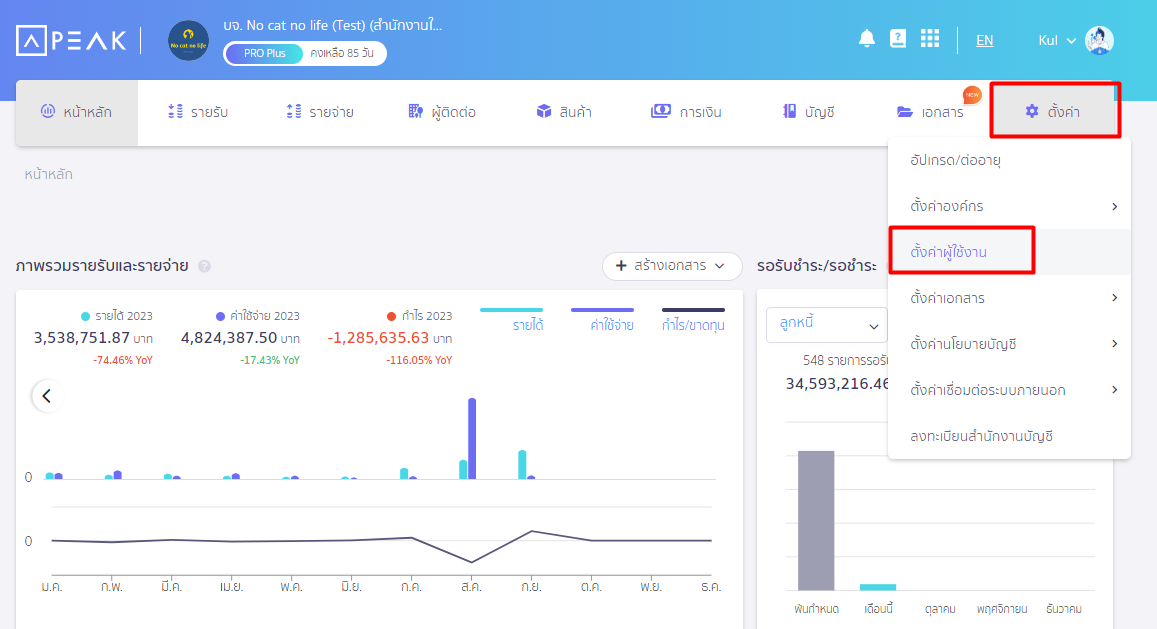This screenshot has height=629, width=1157.
Task: Click the -74.46% YoY figure
Action: coord(122,360)
